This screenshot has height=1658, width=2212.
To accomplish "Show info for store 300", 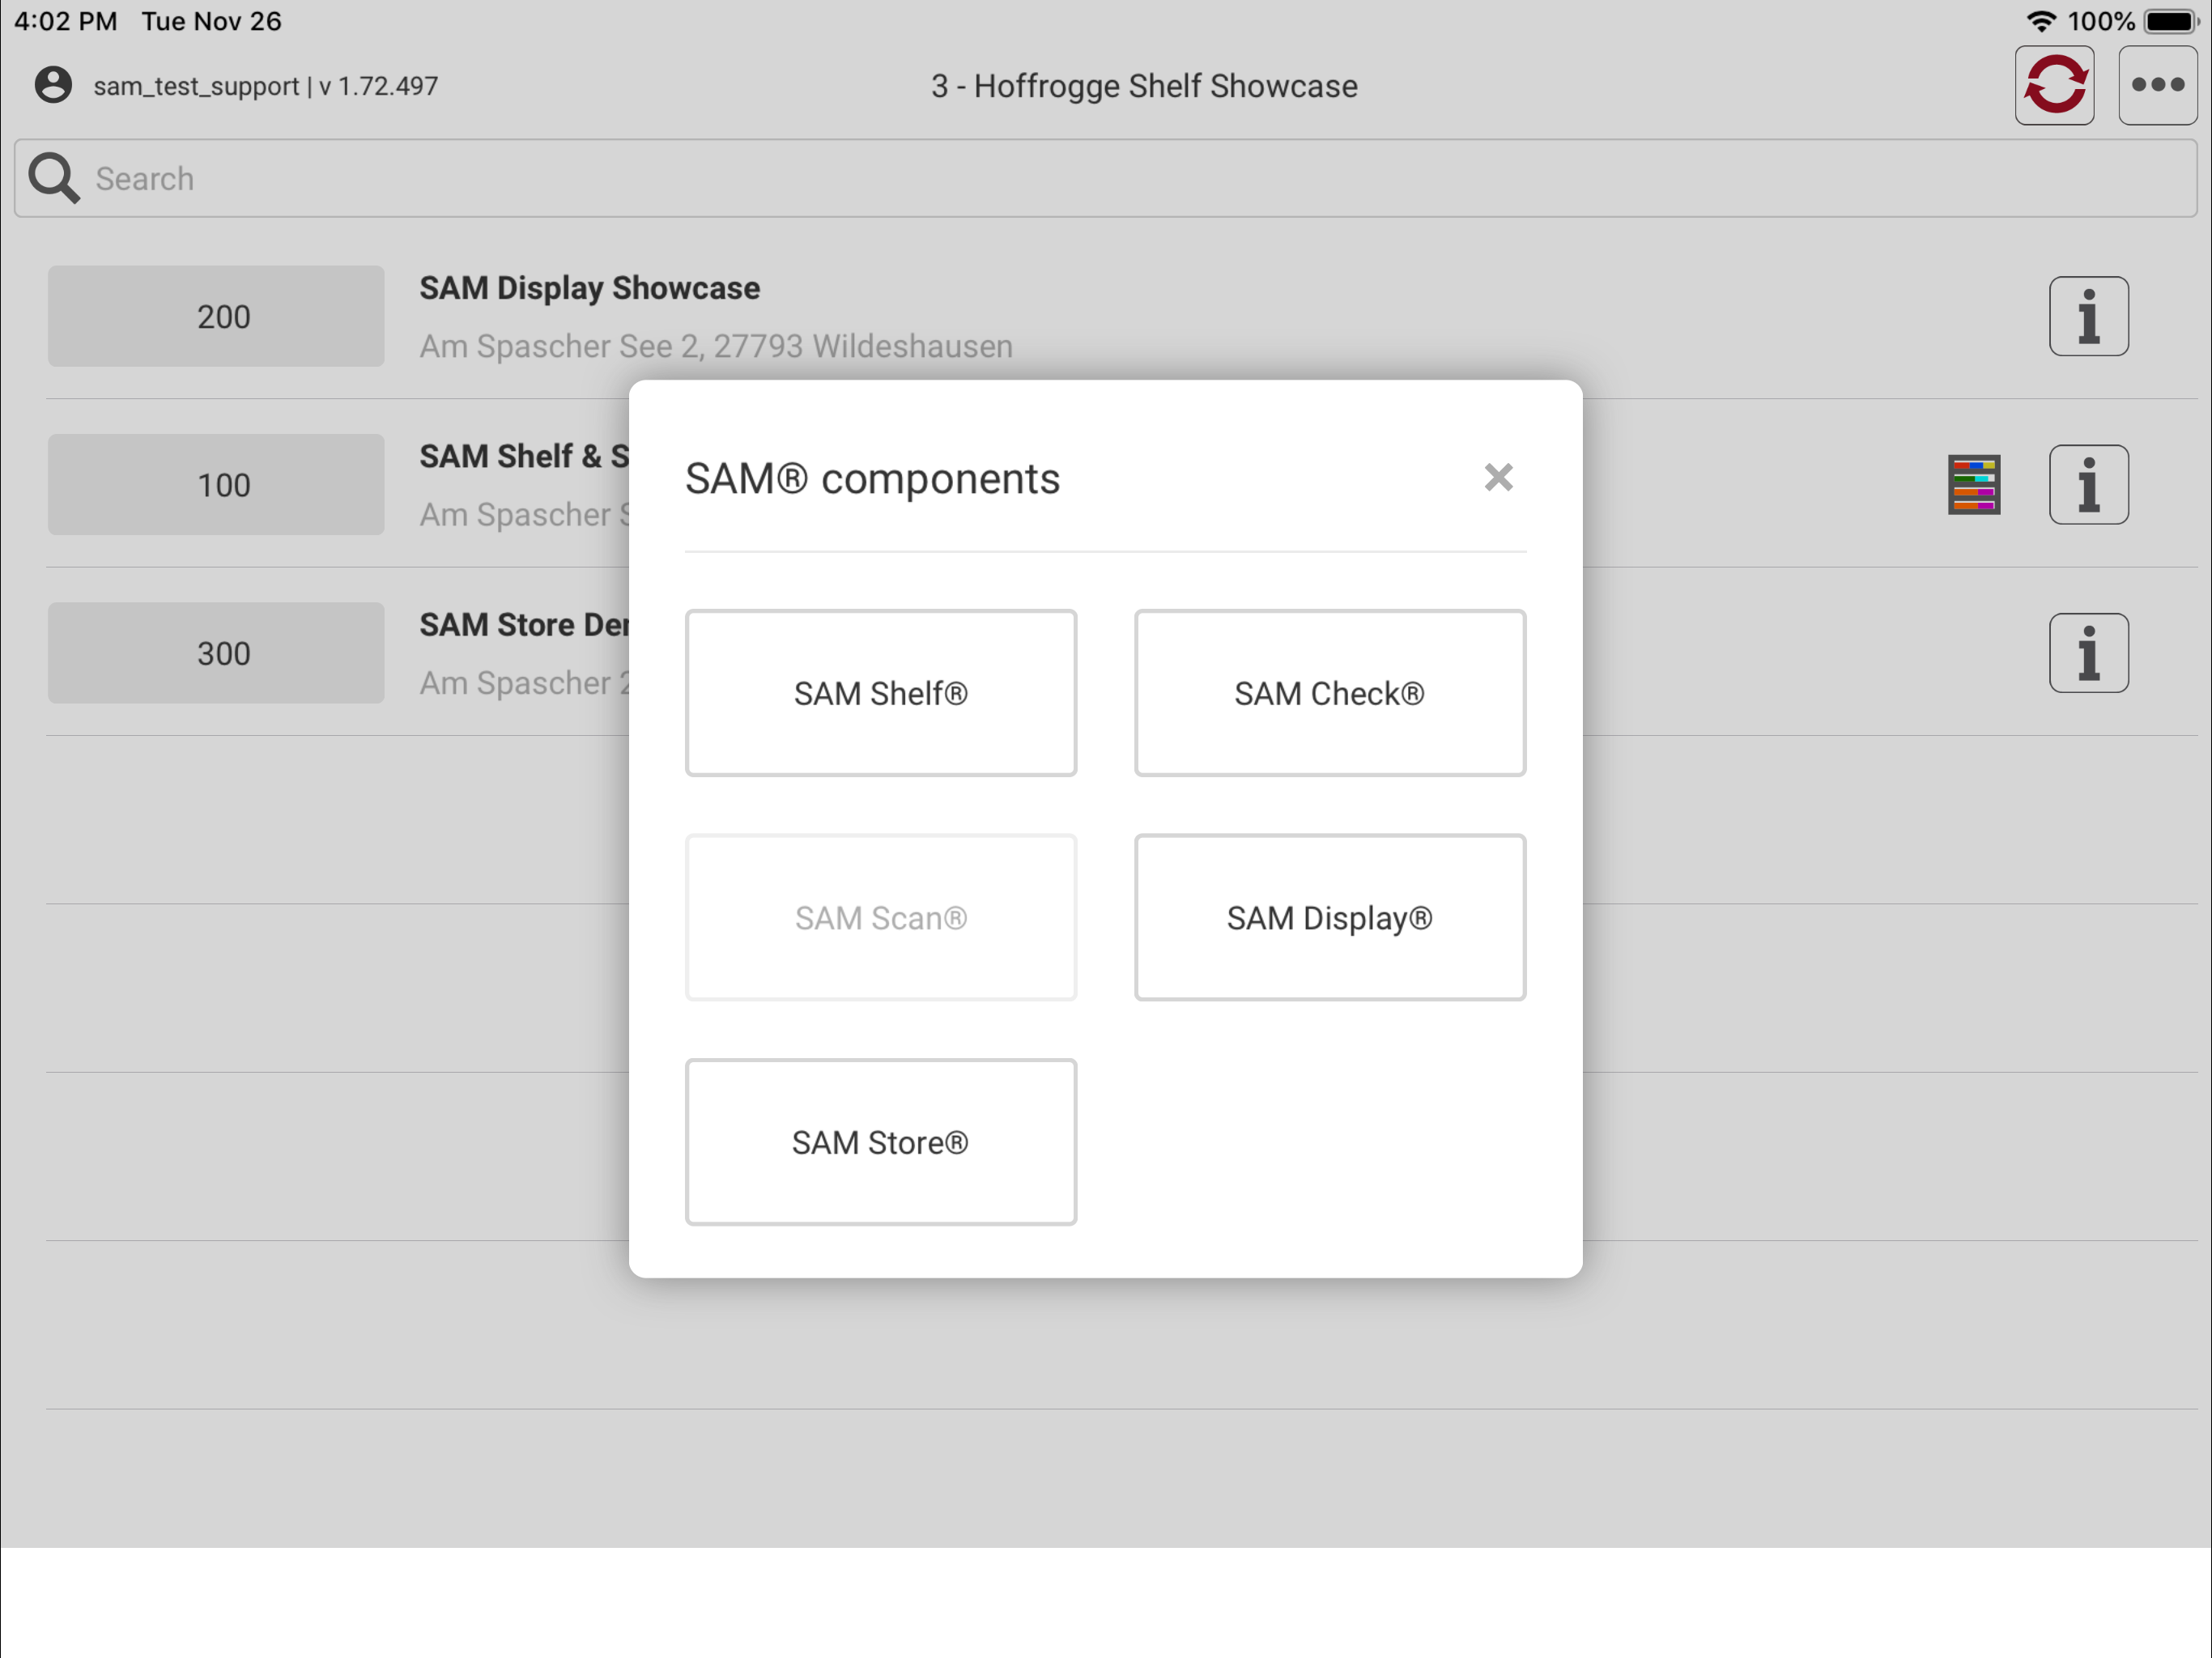I will pos(2088,653).
